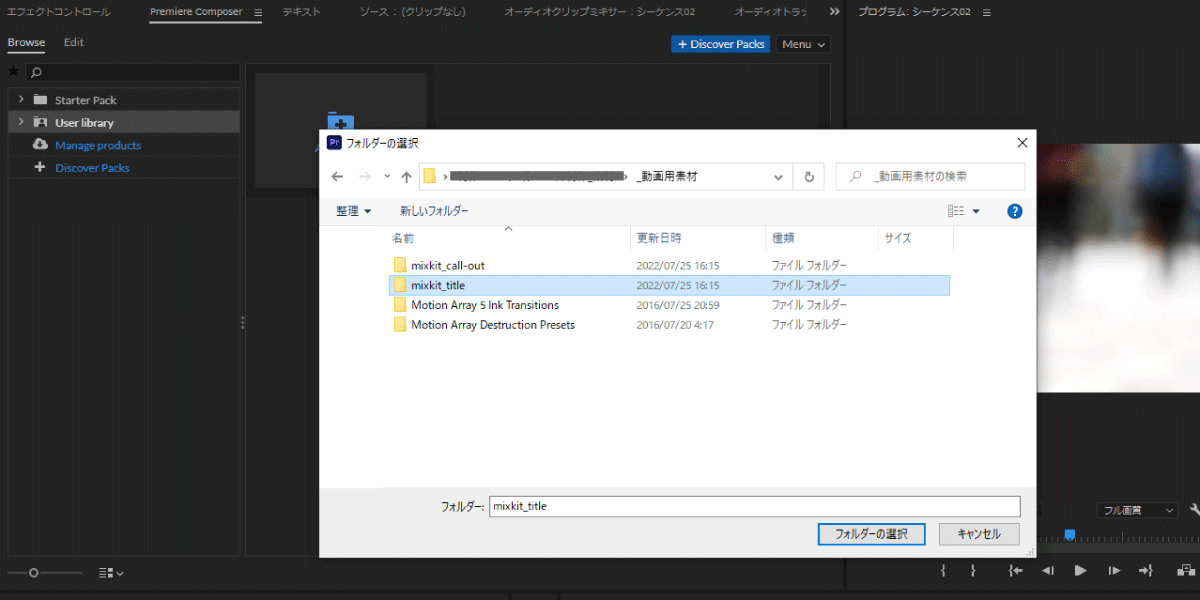Click the _動画用素材の検索 search box
Viewport: 1200px width, 600px height.
pyautogui.click(x=930, y=176)
